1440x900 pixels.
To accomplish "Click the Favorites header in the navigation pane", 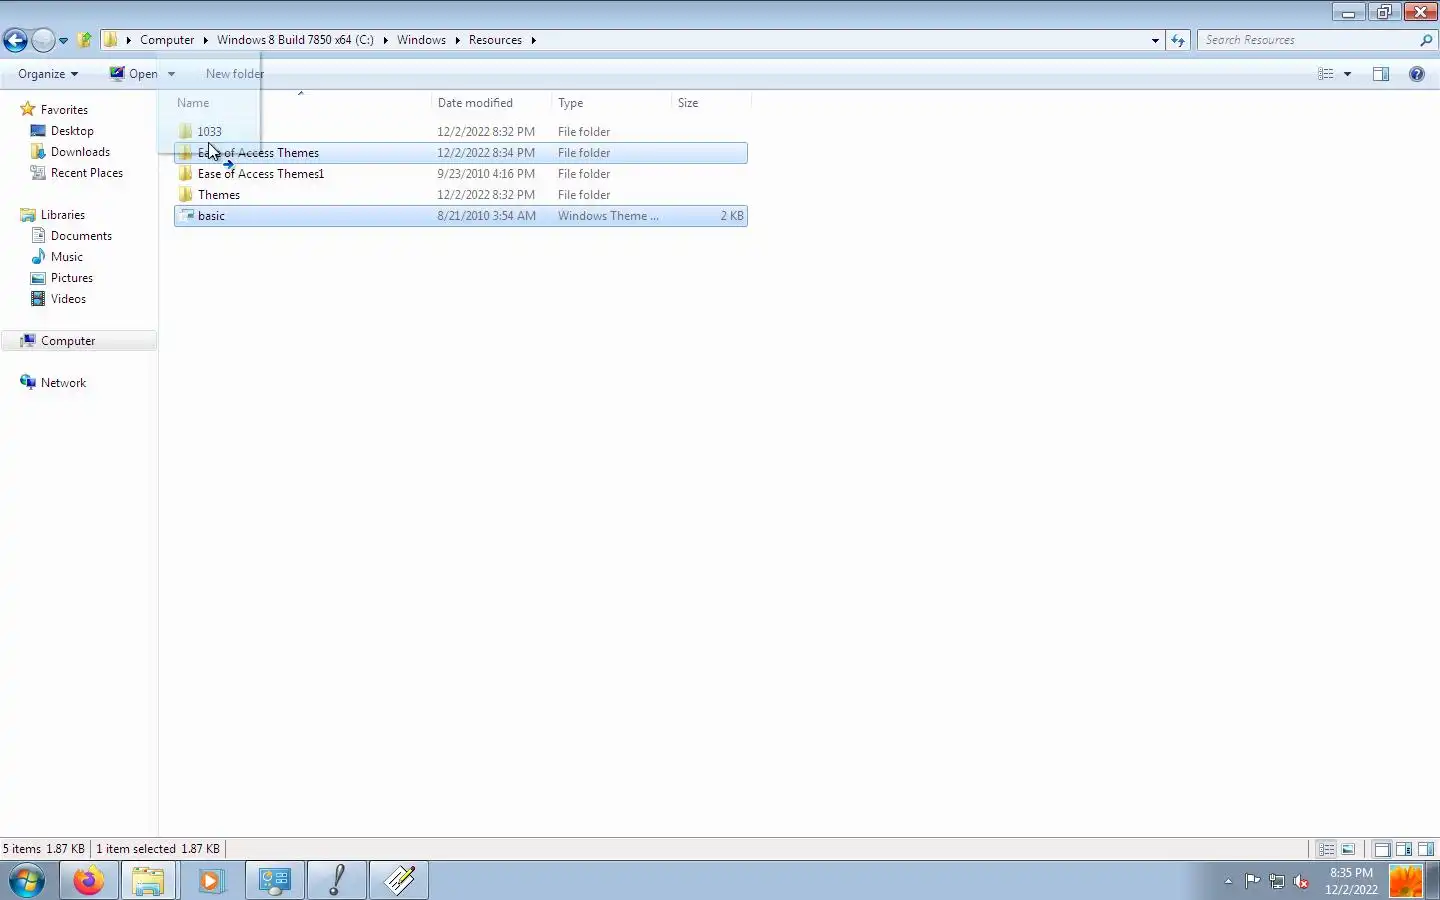I will [x=64, y=110].
